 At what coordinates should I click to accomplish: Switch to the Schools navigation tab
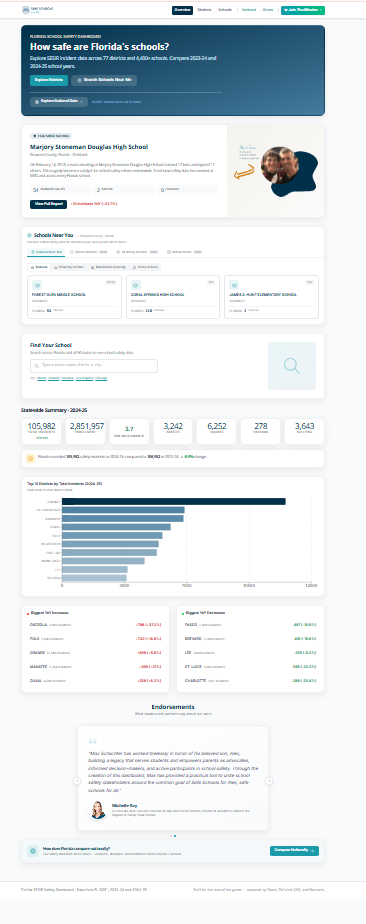click(225, 10)
